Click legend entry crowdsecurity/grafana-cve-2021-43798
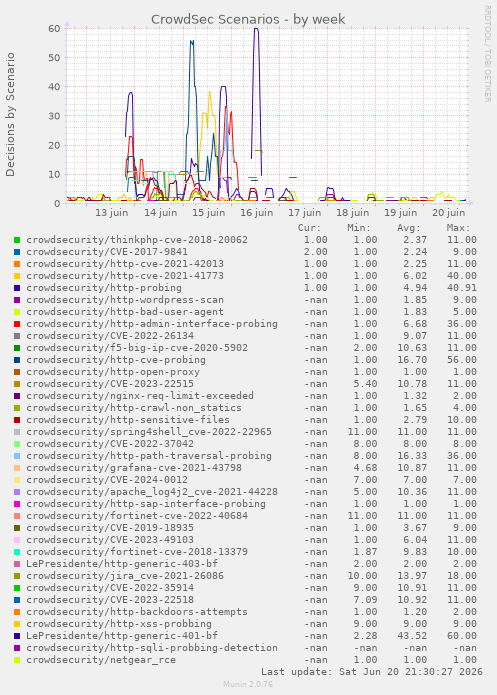The image size is (497, 695). 134,468
